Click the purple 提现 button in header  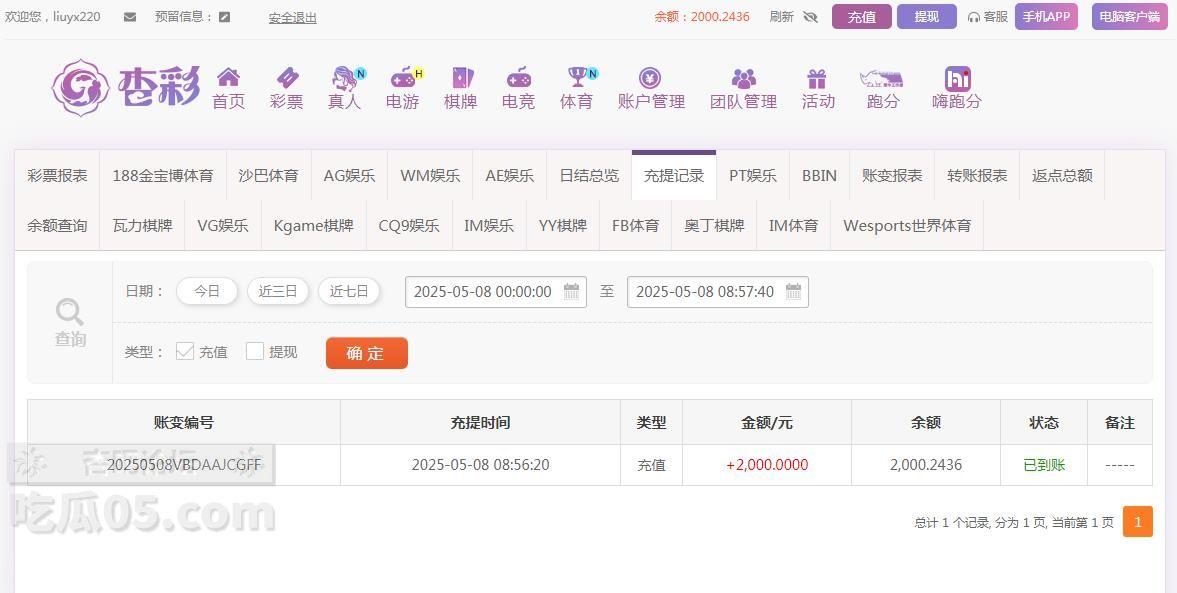point(926,17)
